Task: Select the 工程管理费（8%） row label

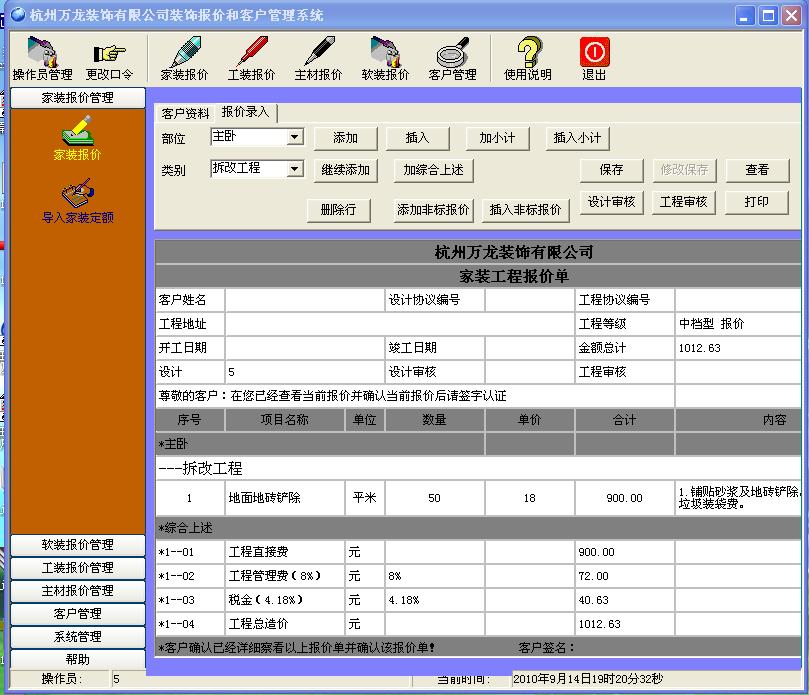Action: [x=284, y=576]
